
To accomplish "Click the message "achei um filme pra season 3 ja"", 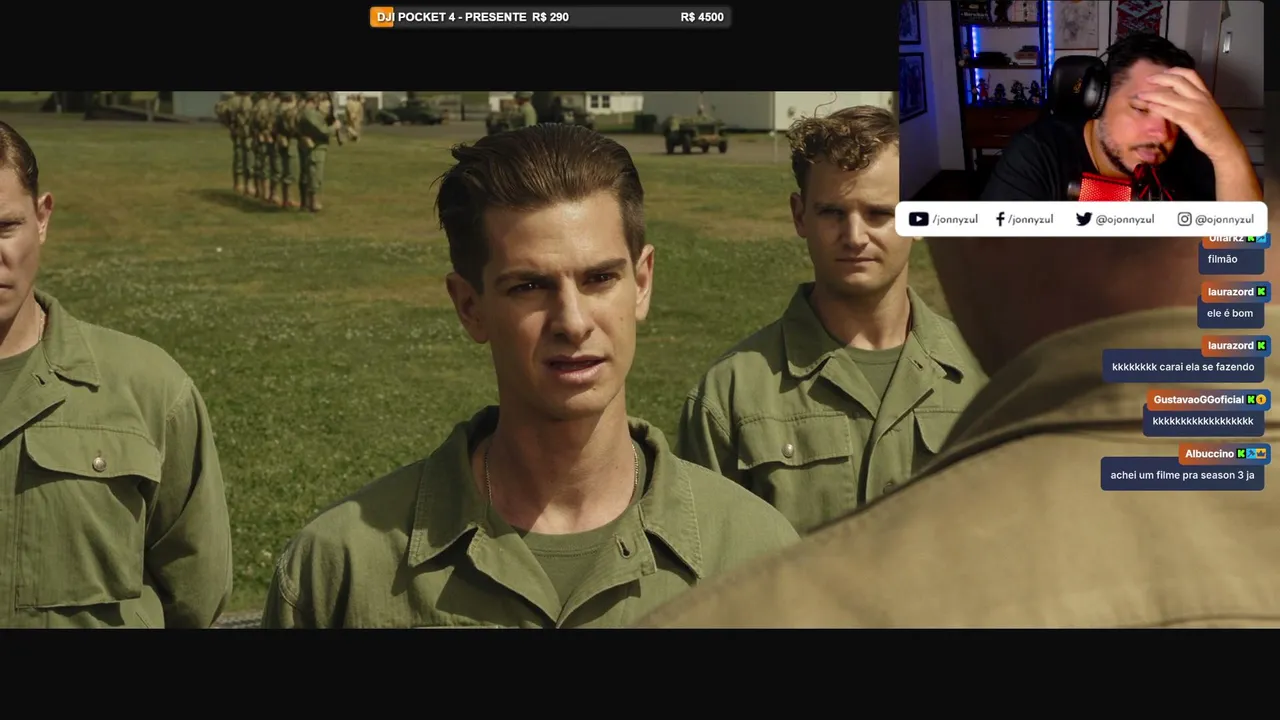I will click(x=1182, y=475).
